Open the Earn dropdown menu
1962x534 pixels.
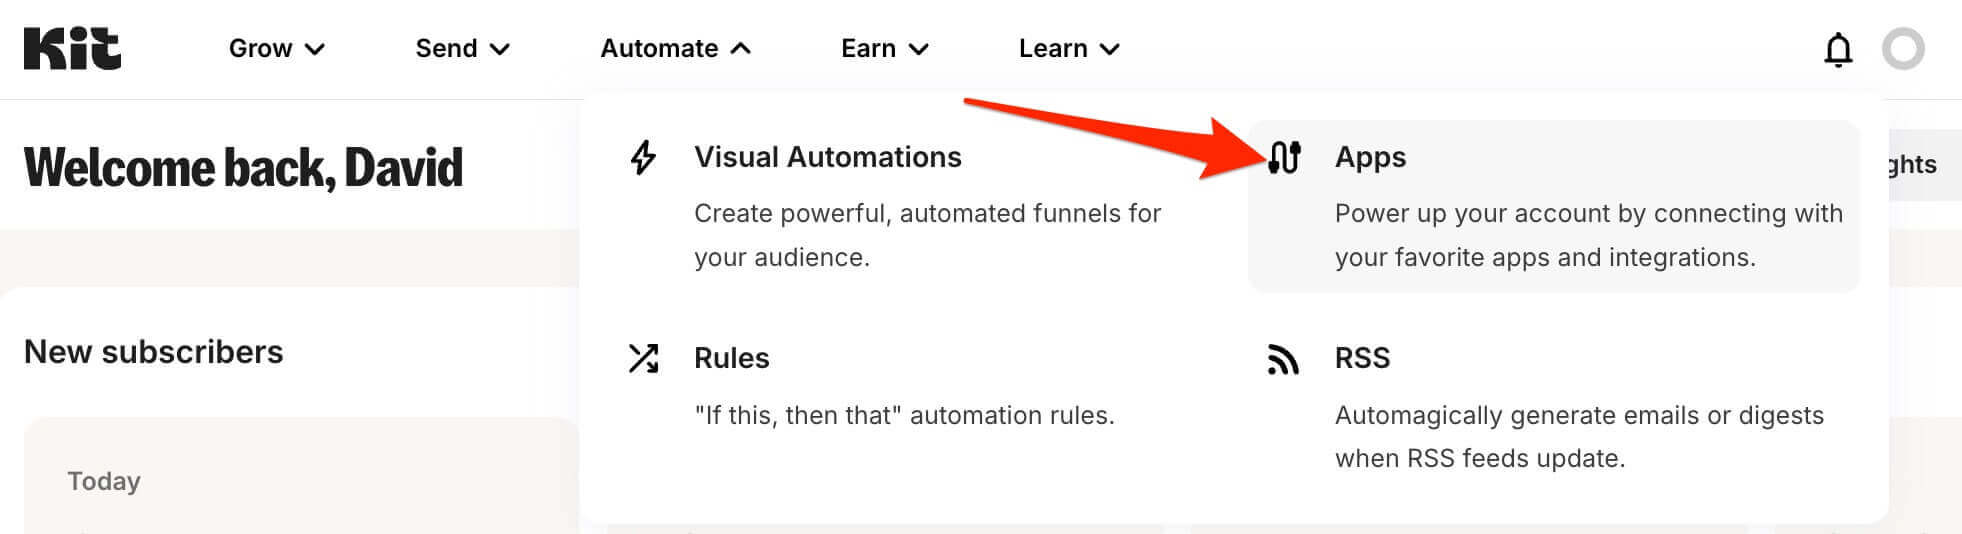coord(884,49)
